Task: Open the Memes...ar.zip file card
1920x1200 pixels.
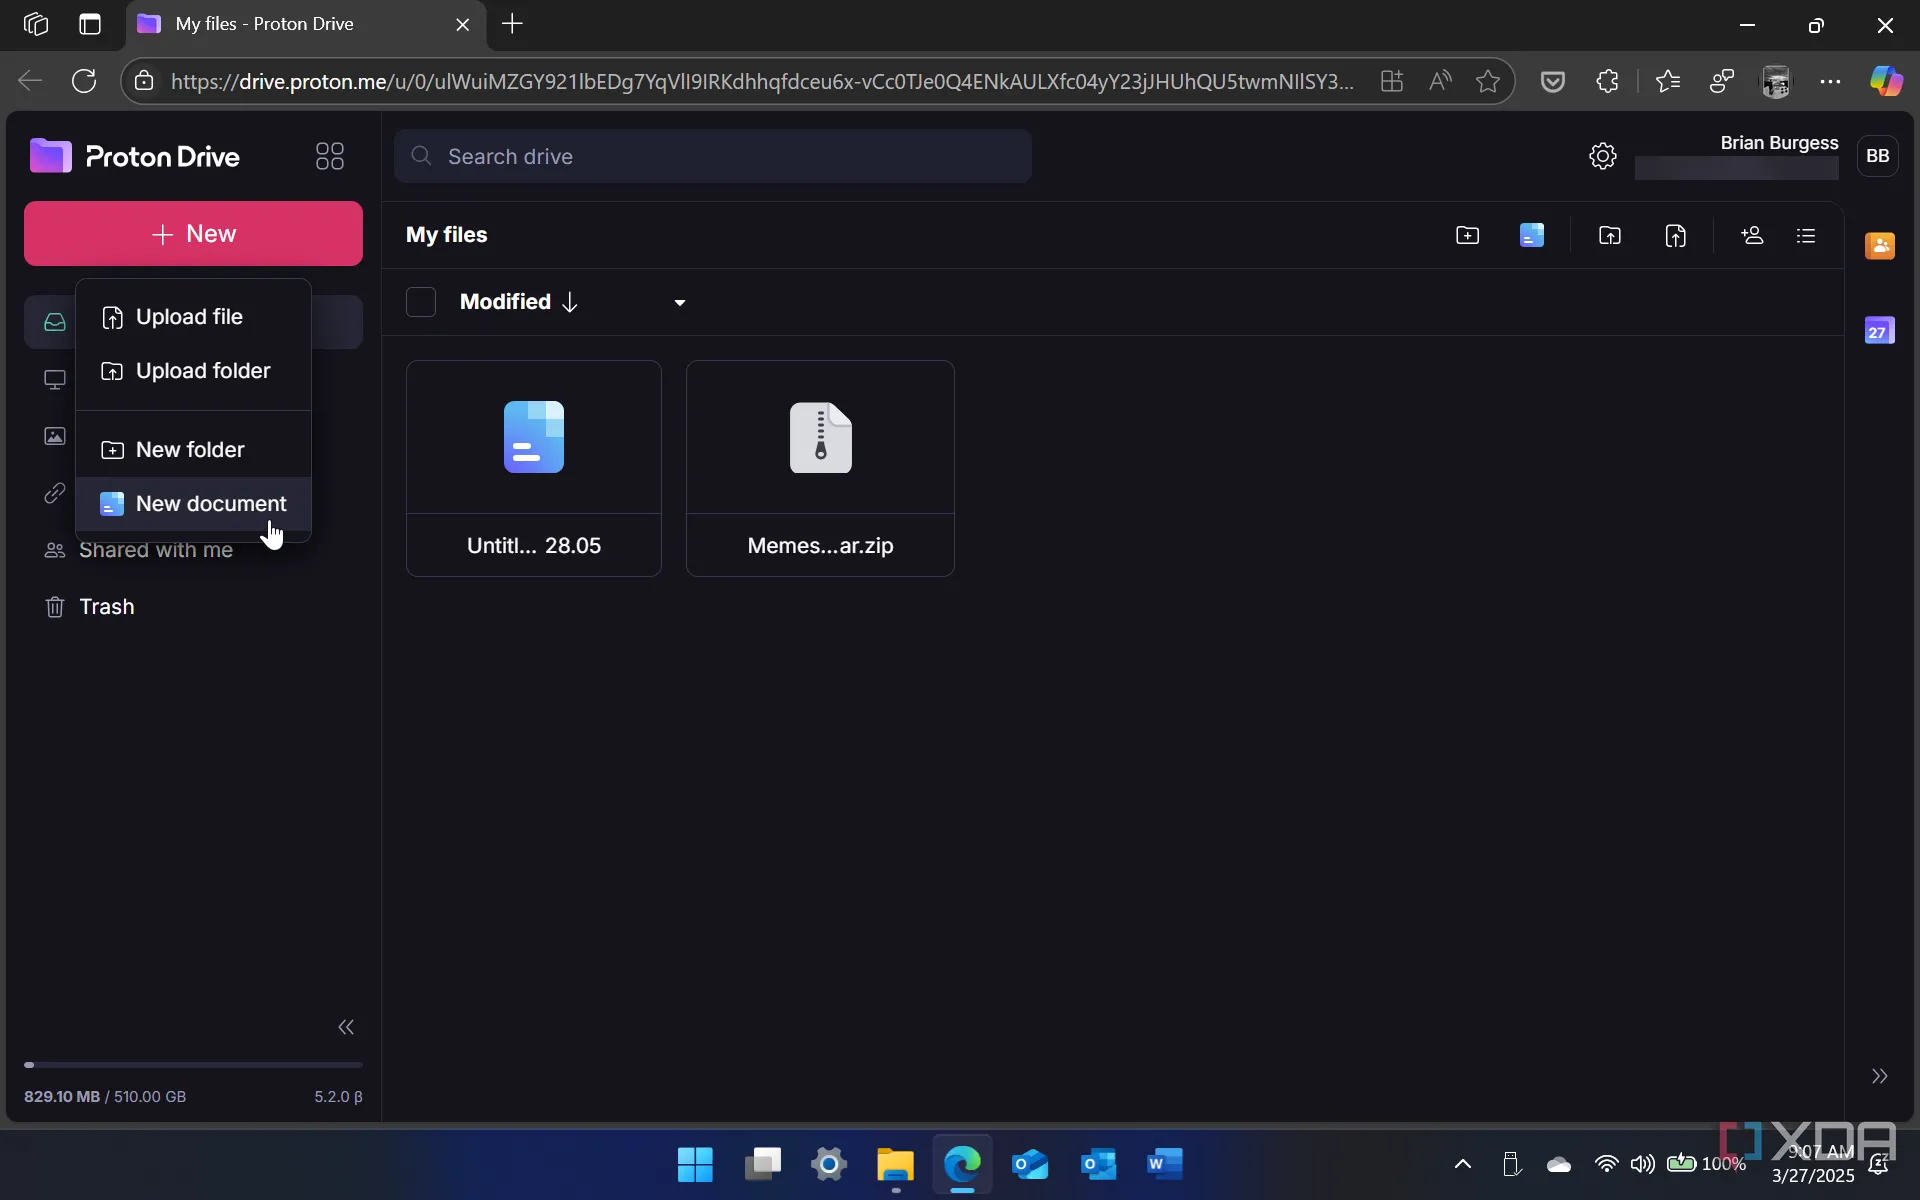Action: [x=820, y=468]
